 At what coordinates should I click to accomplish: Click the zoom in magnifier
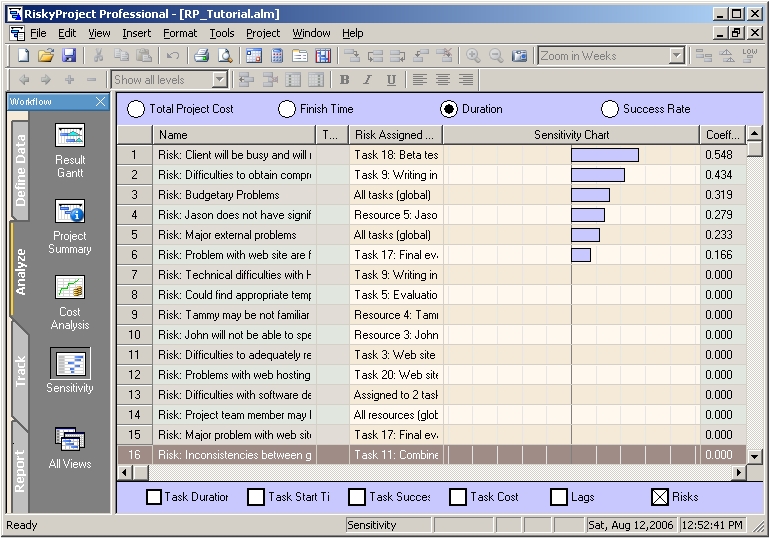pyautogui.click(x=473, y=55)
